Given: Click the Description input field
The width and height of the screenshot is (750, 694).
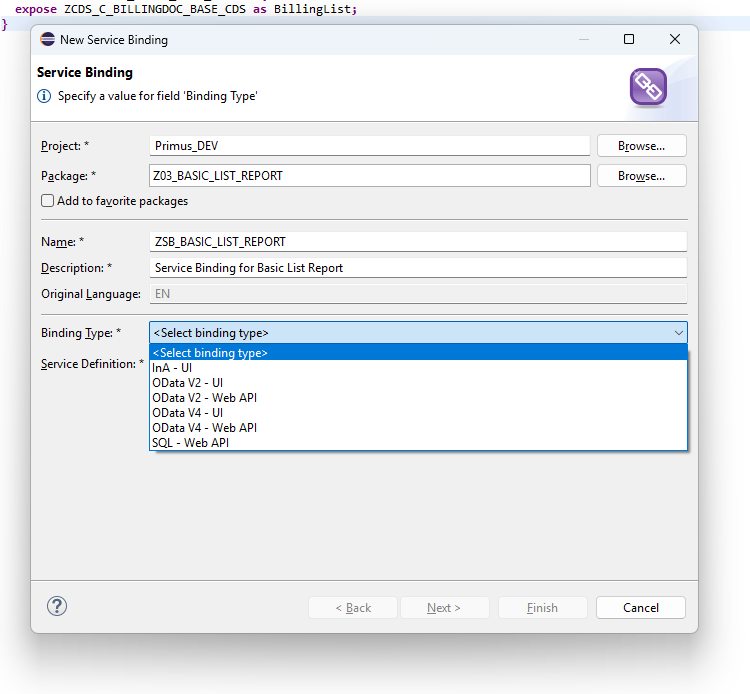Looking at the screenshot, I should (419, 267).
